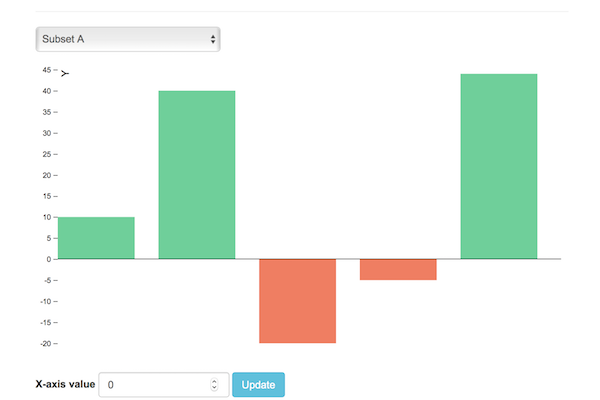Click the 10 tick label on the y-axis
The image size is (600, 400).
coord(47,217)
